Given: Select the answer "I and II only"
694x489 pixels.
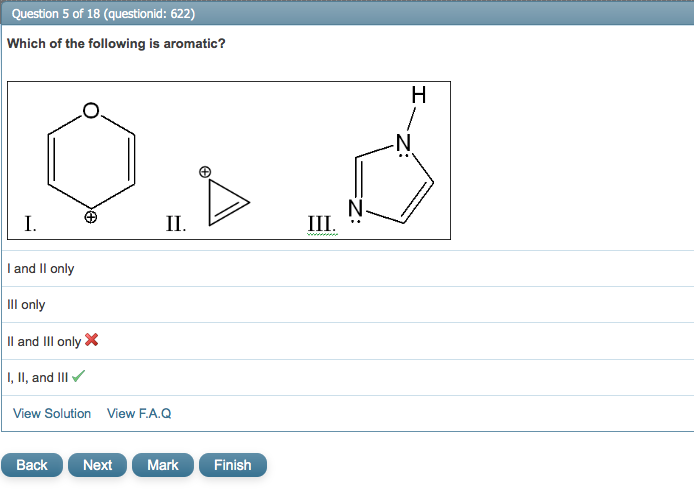Looking at the screenshot, I should pyautogui.click(x=40, y=269).
